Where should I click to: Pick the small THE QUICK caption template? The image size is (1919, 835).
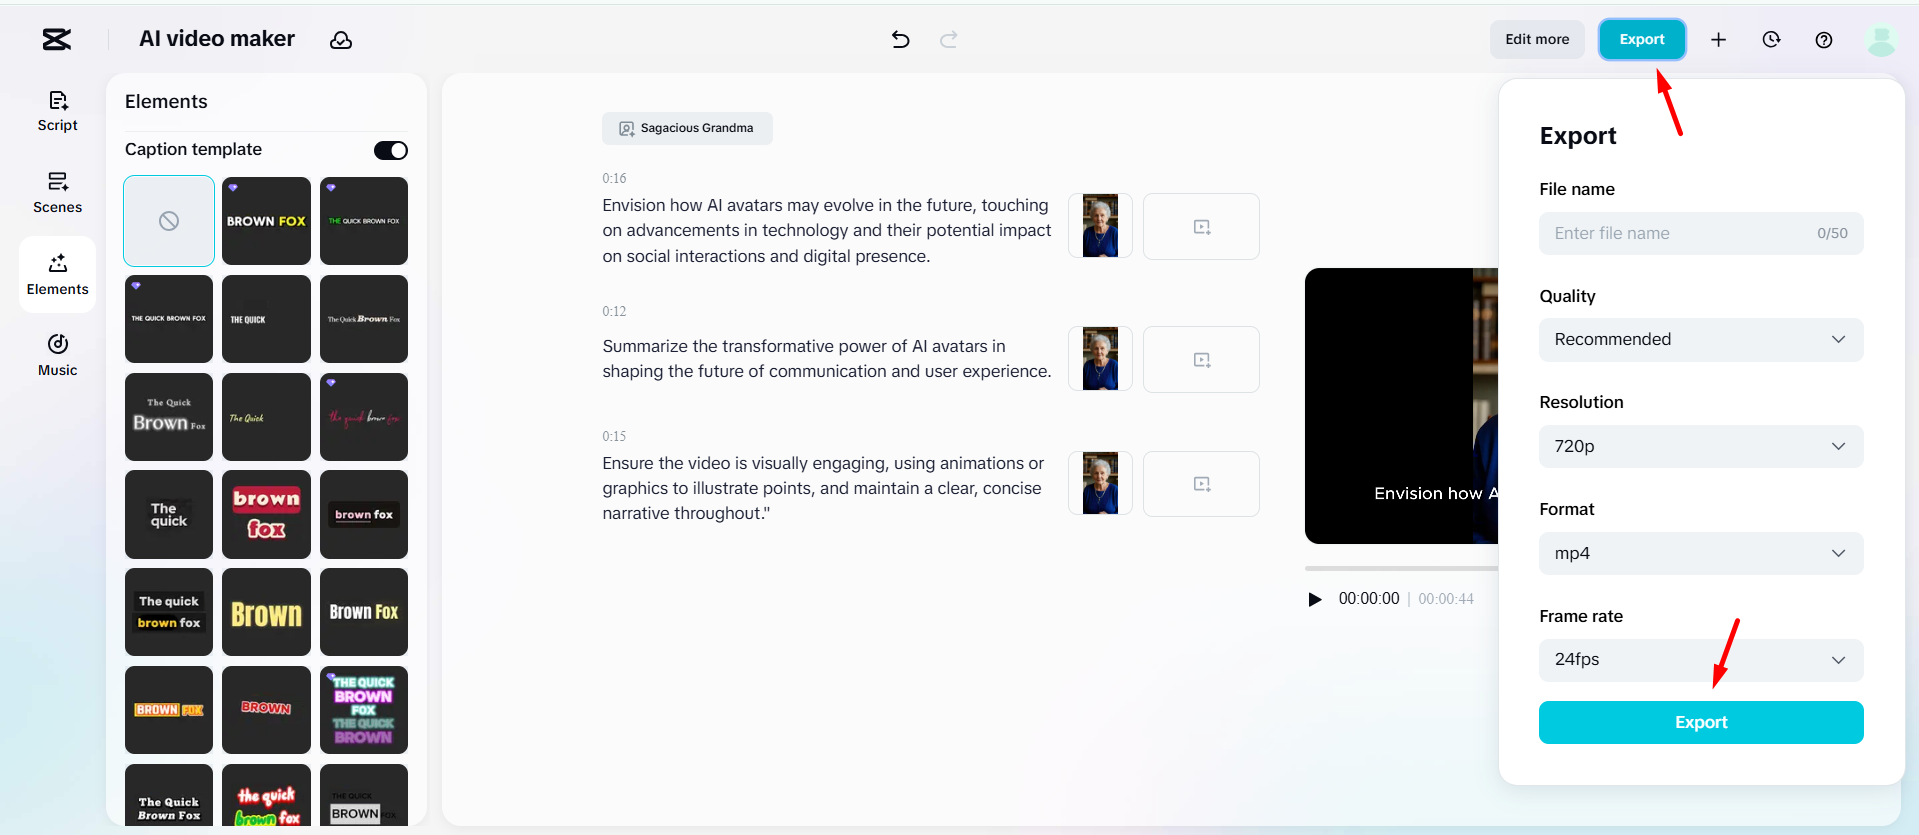point(266,319)
